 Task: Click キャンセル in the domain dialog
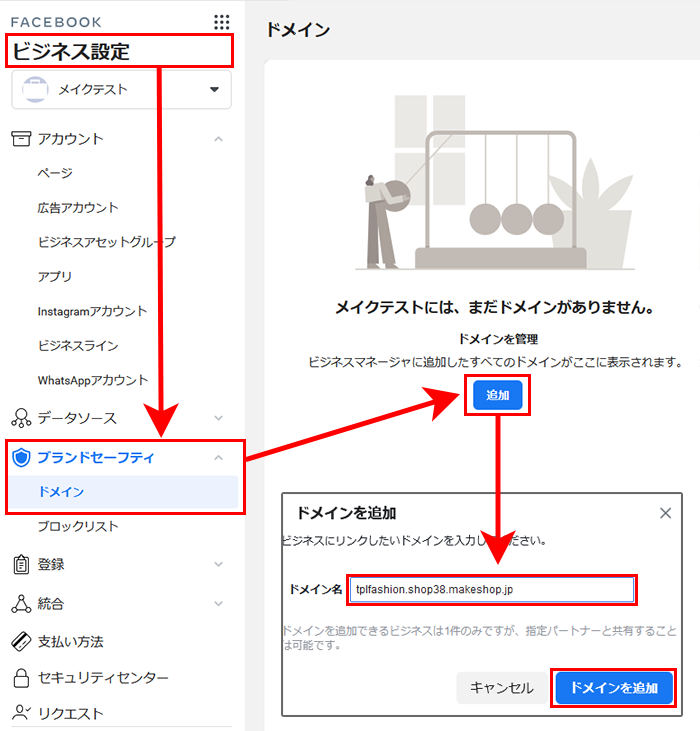point(502,688)
